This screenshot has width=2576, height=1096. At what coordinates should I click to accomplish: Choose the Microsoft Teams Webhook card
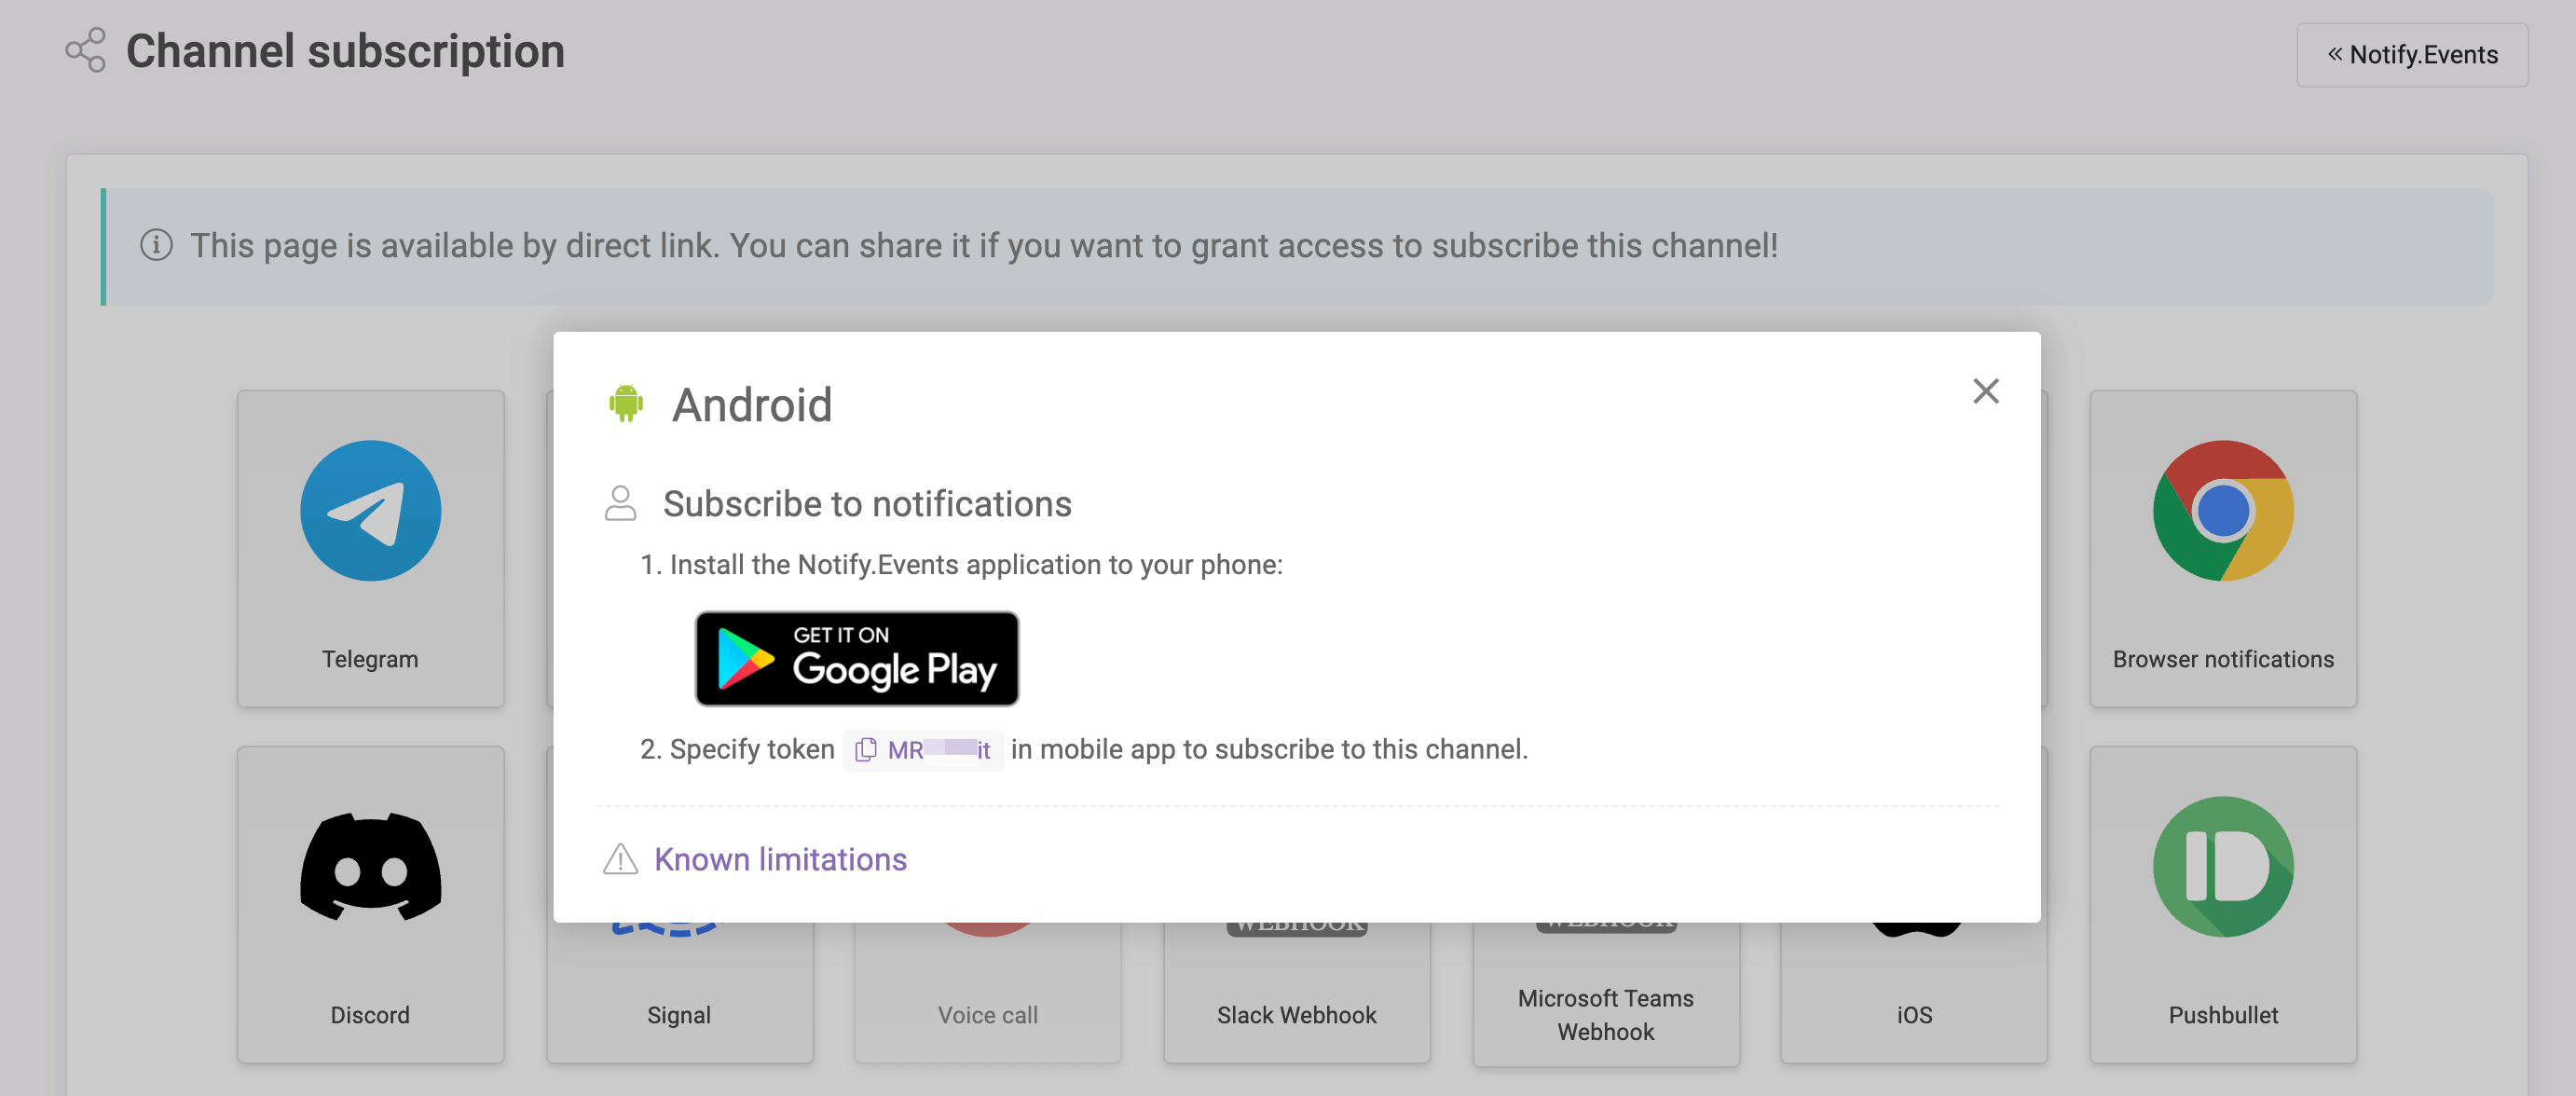tap(1606, 995)
